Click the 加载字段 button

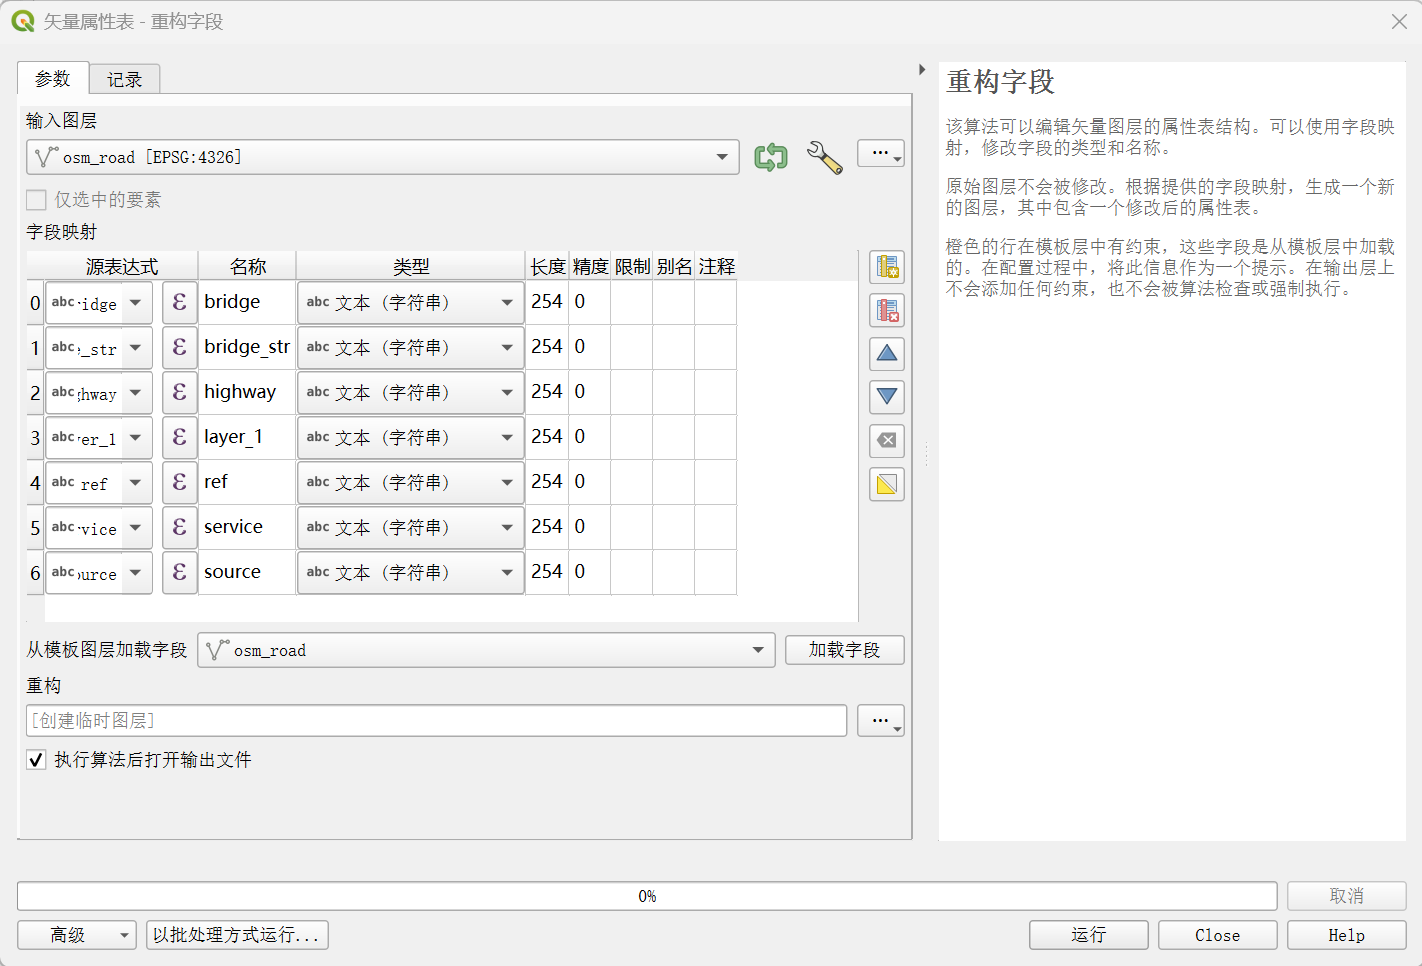pos(845,650)
